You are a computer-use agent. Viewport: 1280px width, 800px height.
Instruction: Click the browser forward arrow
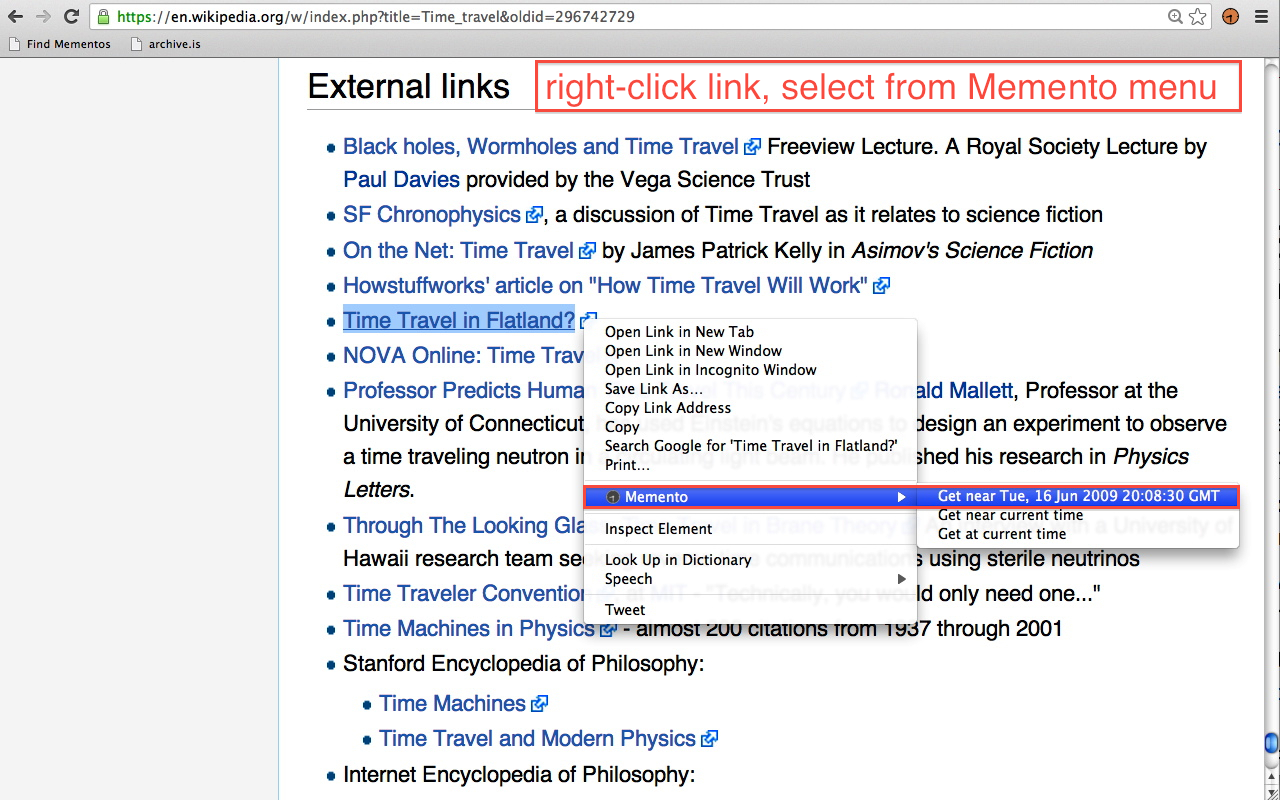[43, 17]
